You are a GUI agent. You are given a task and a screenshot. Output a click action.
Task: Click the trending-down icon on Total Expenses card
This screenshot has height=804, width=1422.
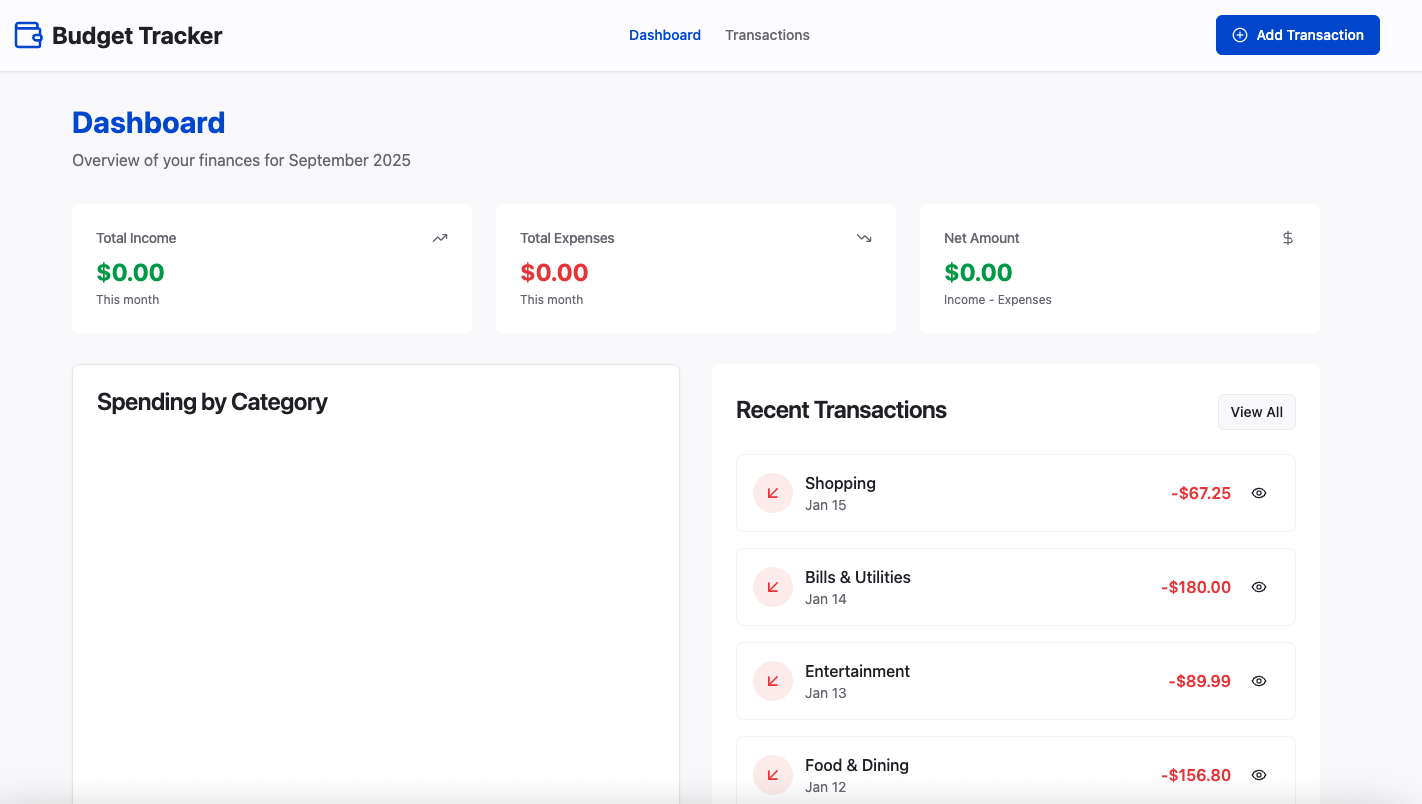click(x=864, y=238)
